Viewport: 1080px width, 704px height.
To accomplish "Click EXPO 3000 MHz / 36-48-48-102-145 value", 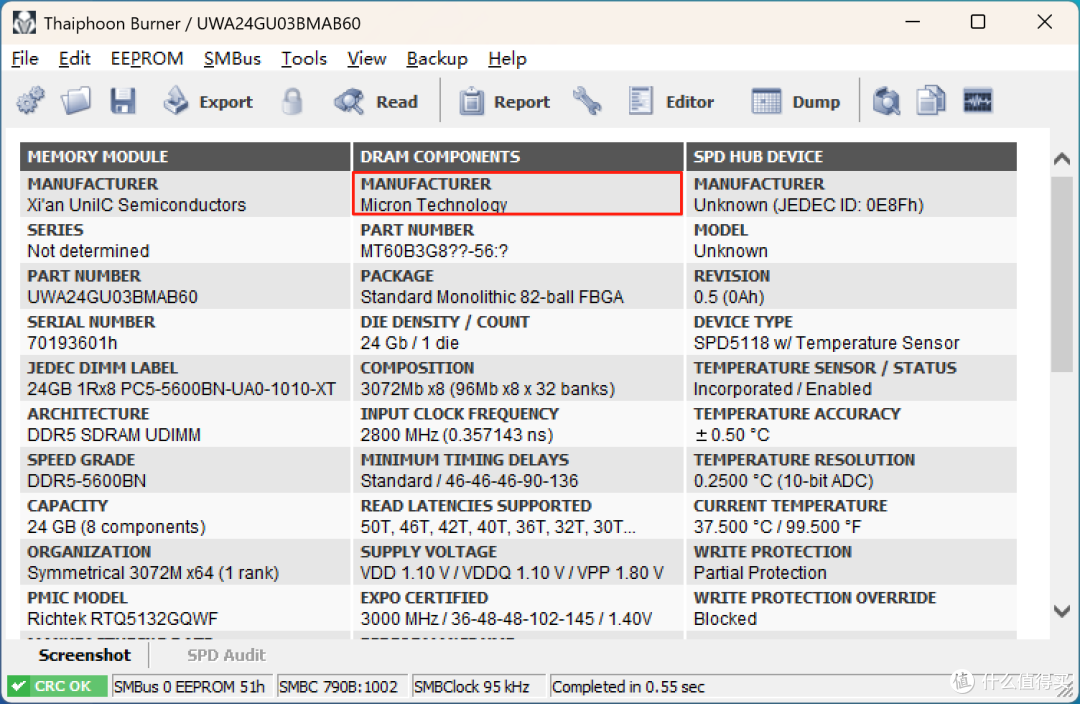I will tap(506, 619).
